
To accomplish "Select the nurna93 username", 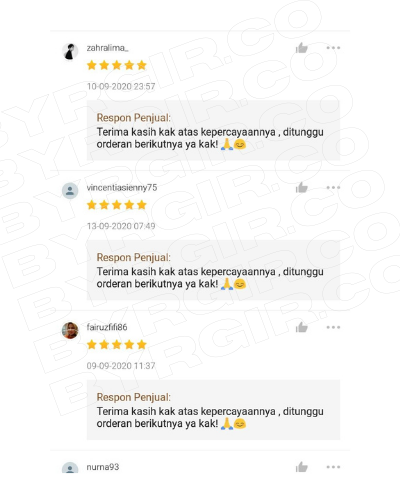I will pyautogui.click(x=103, y=467).
